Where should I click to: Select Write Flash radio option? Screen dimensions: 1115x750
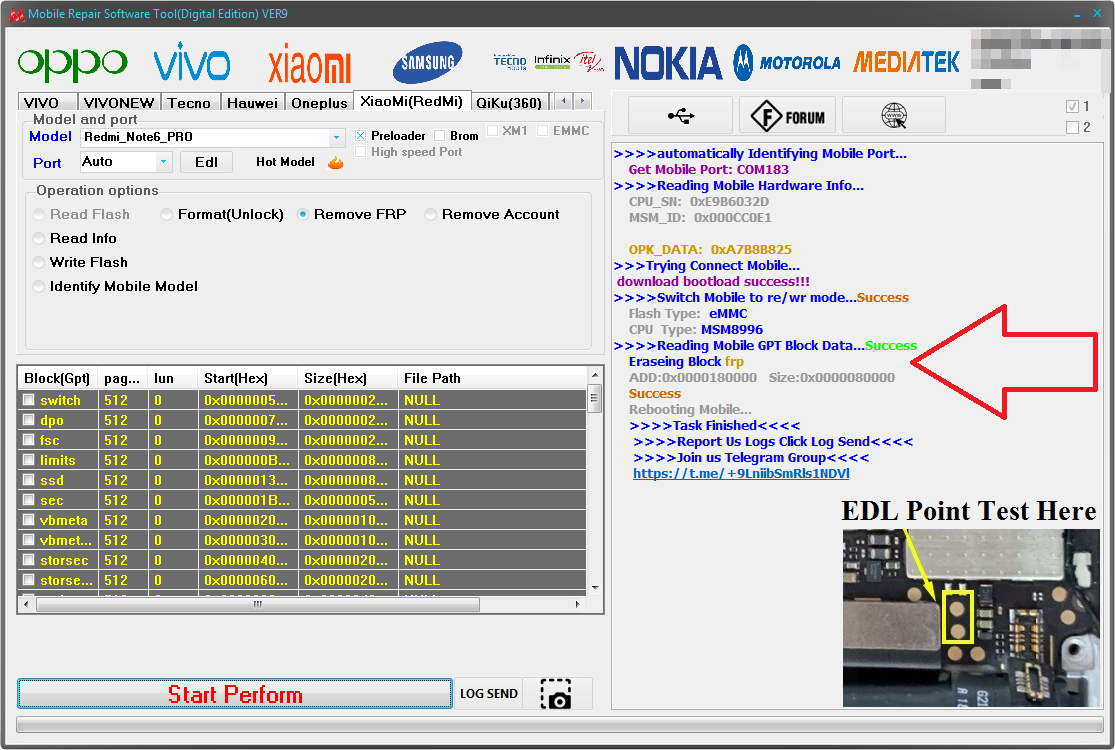coord(39,263)
